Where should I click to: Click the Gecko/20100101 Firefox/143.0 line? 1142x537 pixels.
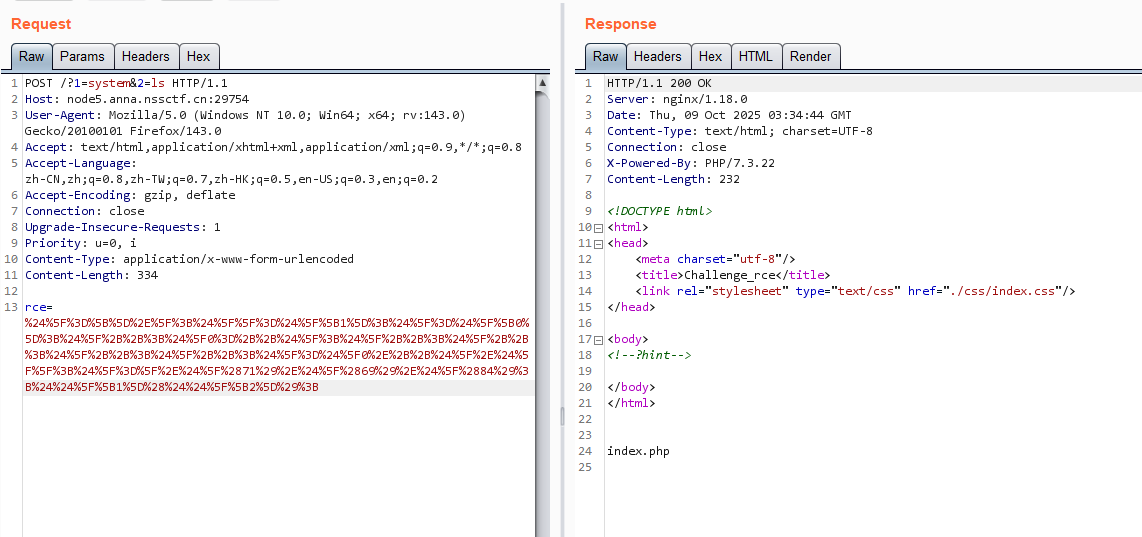click(122, 131)
